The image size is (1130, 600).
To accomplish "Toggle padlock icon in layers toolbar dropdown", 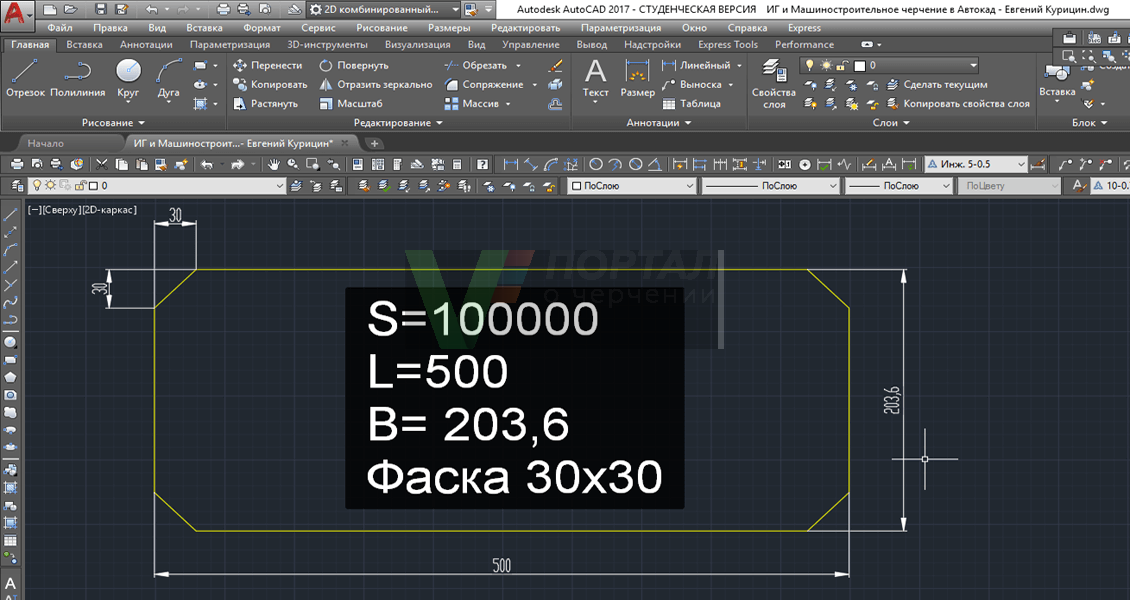I will [79, 185].
